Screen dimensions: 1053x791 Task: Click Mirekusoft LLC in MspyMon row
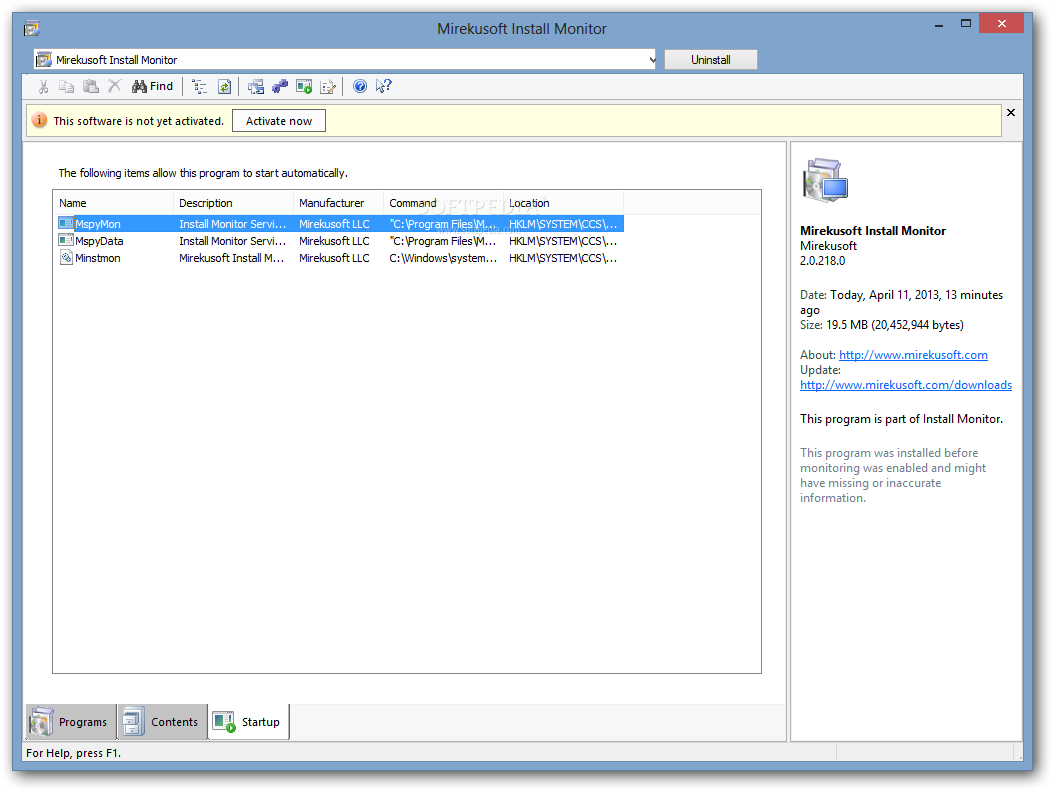point(334,224)
